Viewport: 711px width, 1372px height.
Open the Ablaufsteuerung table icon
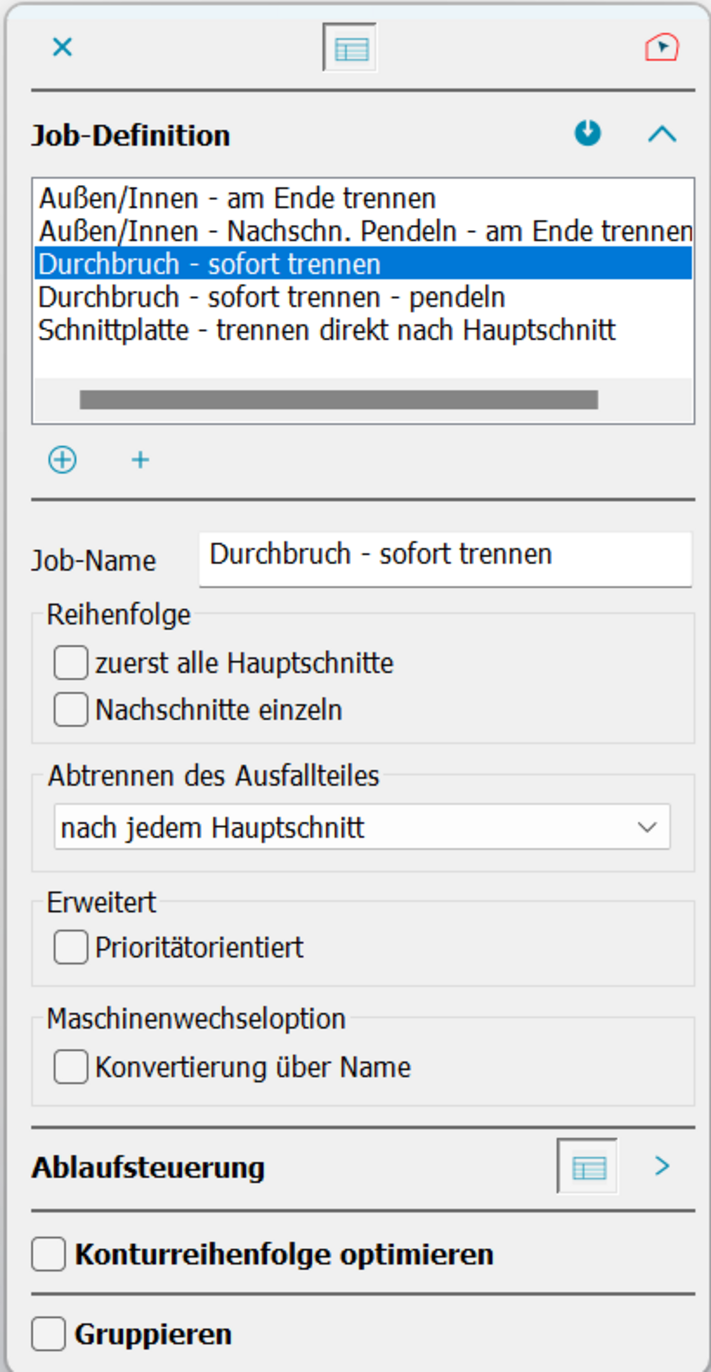[587, 1166]
